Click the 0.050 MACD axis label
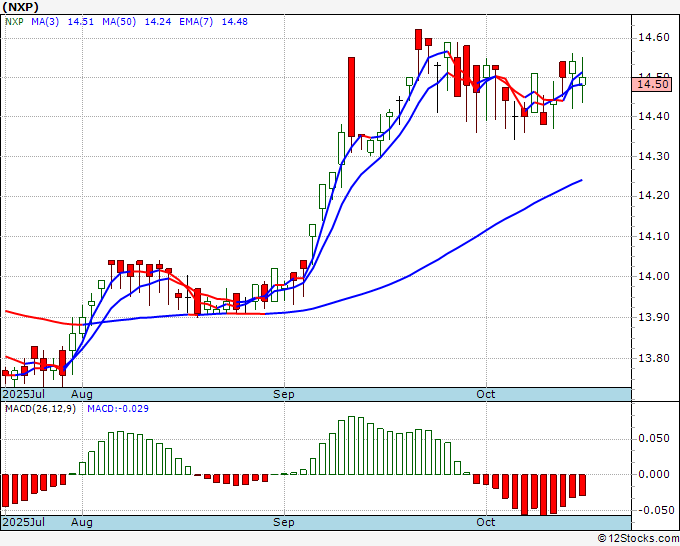680x546 pixels. 654,438
